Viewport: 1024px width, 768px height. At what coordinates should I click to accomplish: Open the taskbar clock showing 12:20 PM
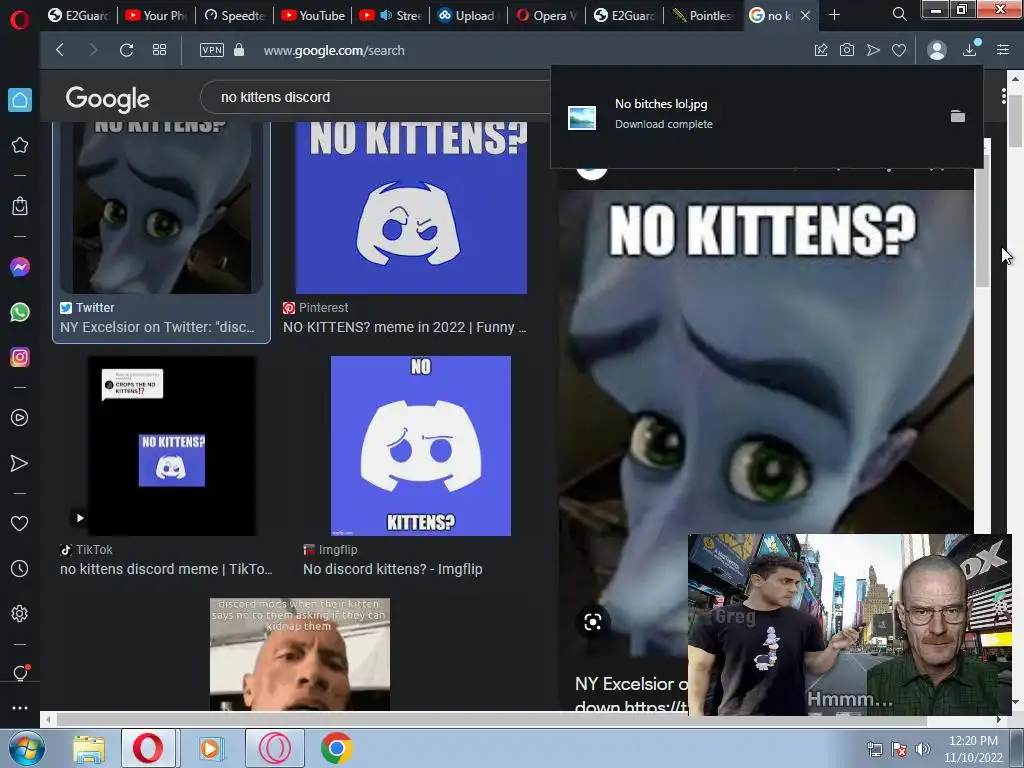[x=973, y=749]
